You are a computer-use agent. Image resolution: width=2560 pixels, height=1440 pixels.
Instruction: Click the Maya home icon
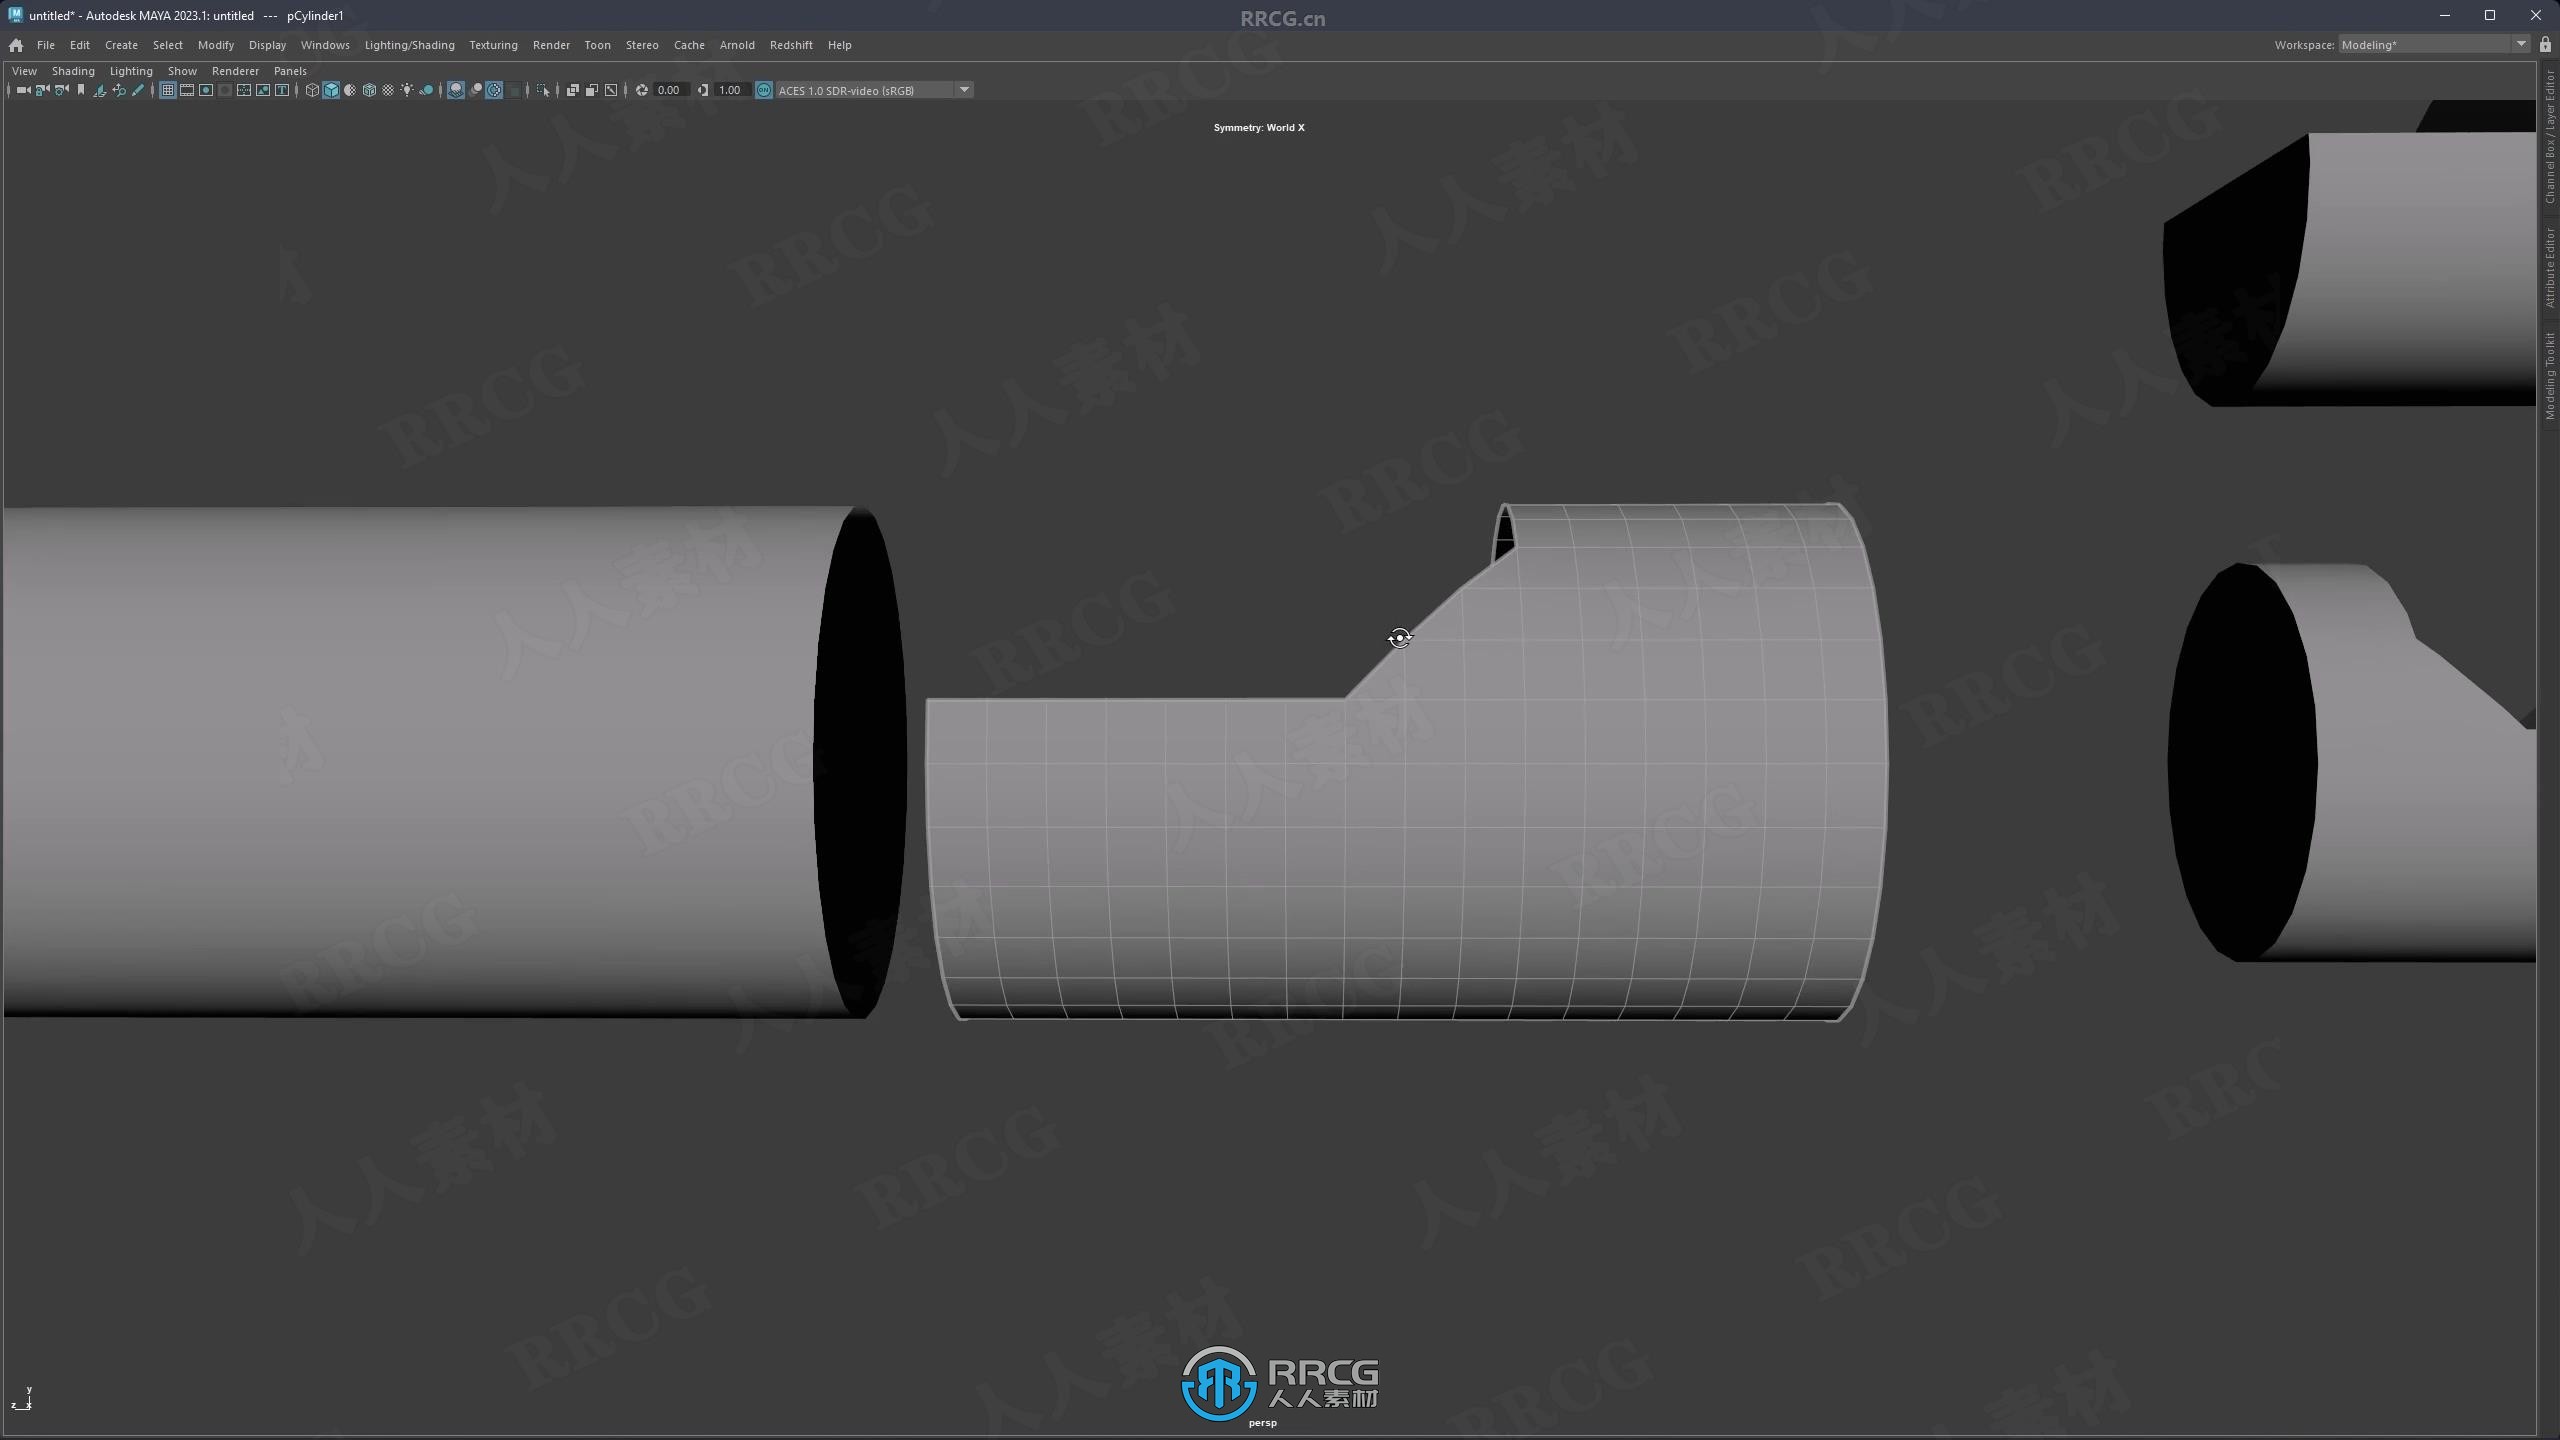coord(16,45)
